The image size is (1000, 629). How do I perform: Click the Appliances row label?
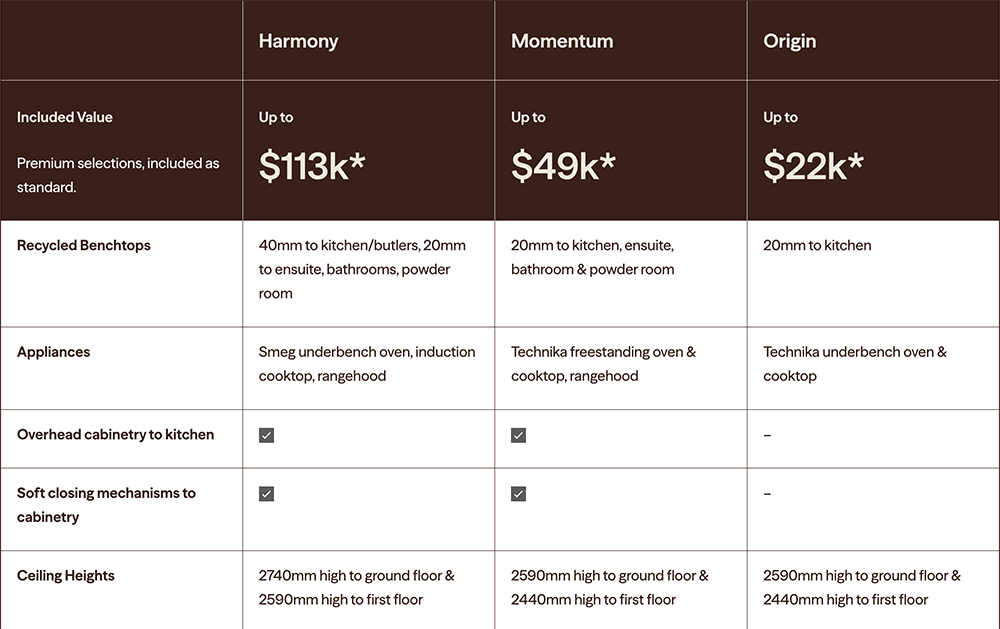(x=54, y=352)
